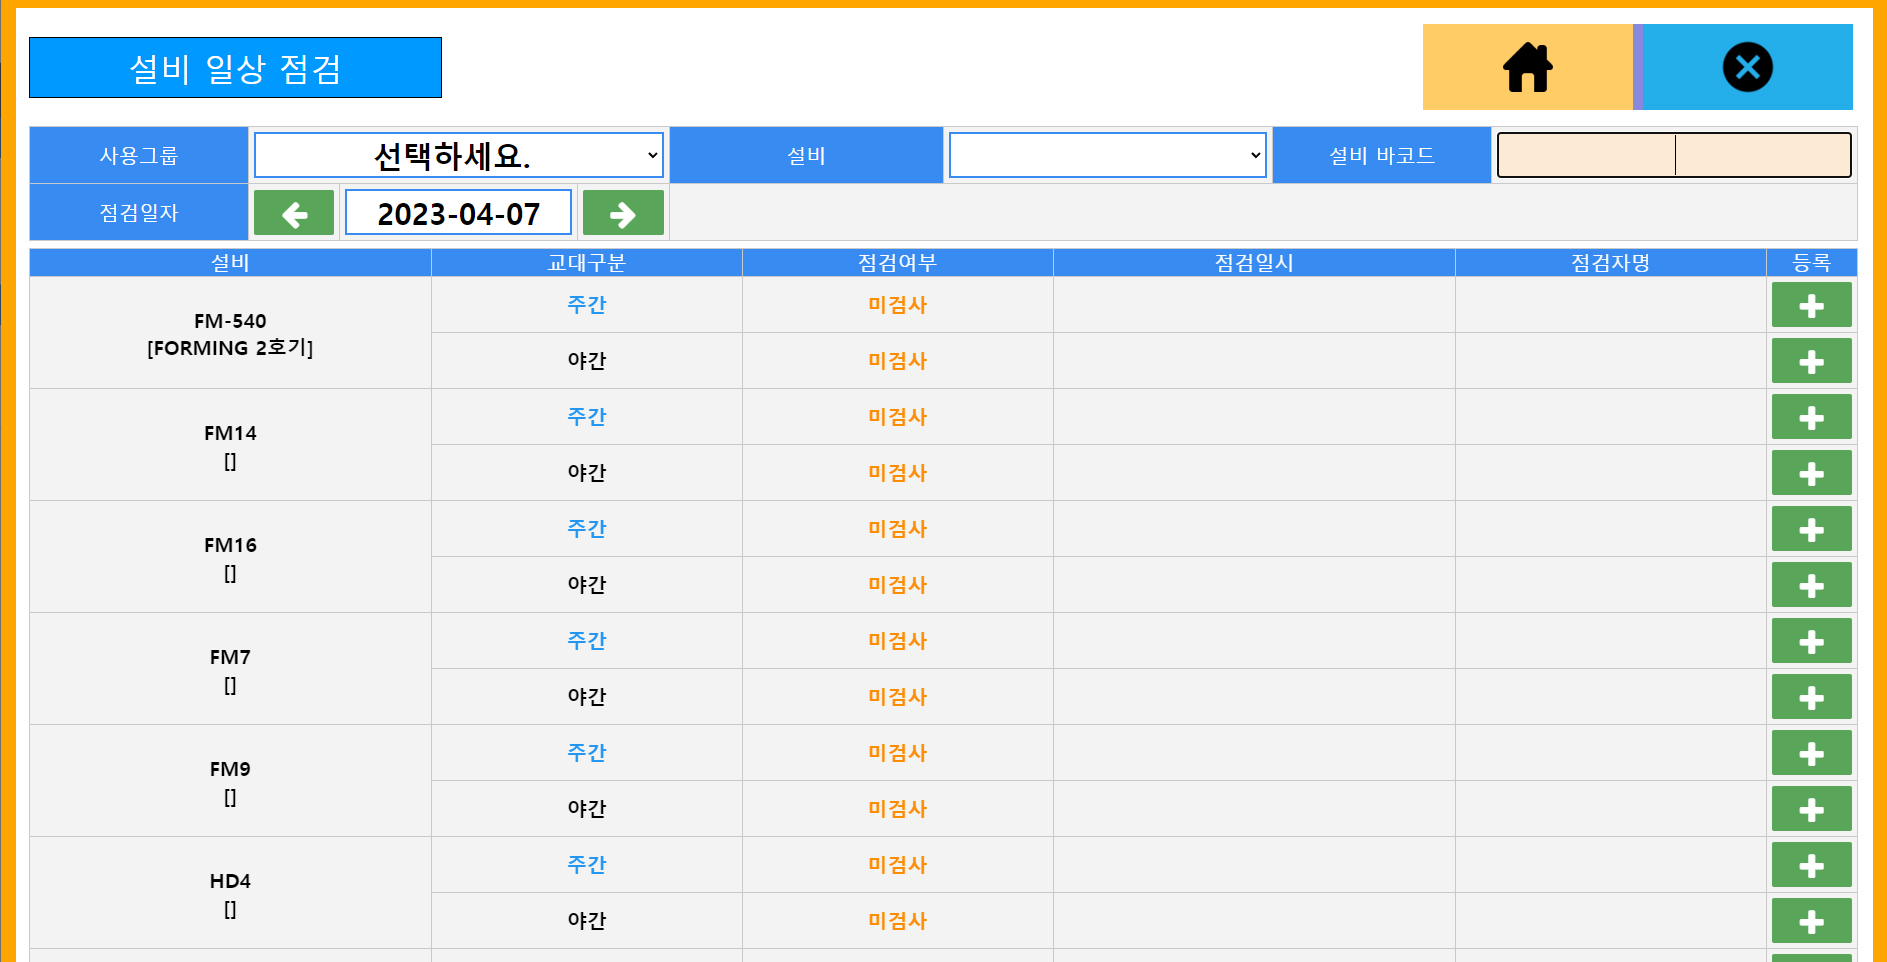Register inspection for HD4 야간 shift
Viewport: 1887px width, 962px height.
[1811, 921]
